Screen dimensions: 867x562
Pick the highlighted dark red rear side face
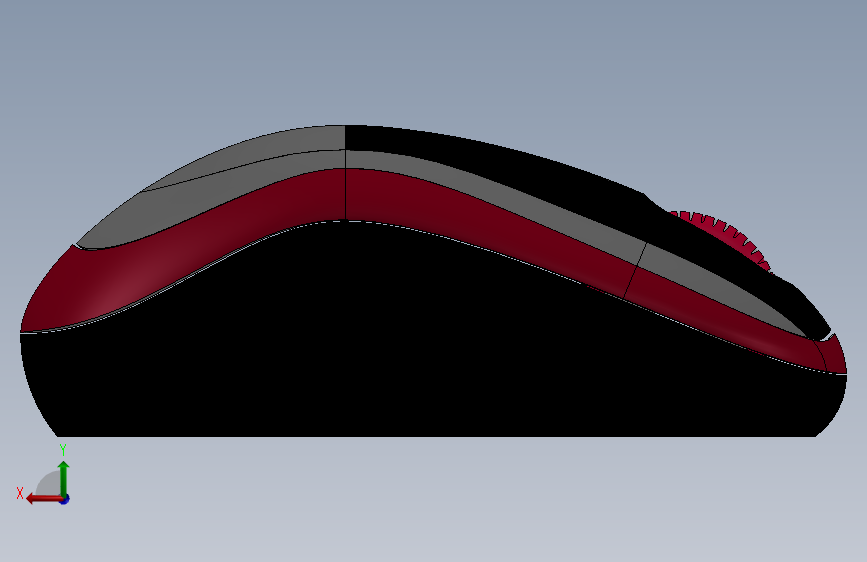[182, 249]
